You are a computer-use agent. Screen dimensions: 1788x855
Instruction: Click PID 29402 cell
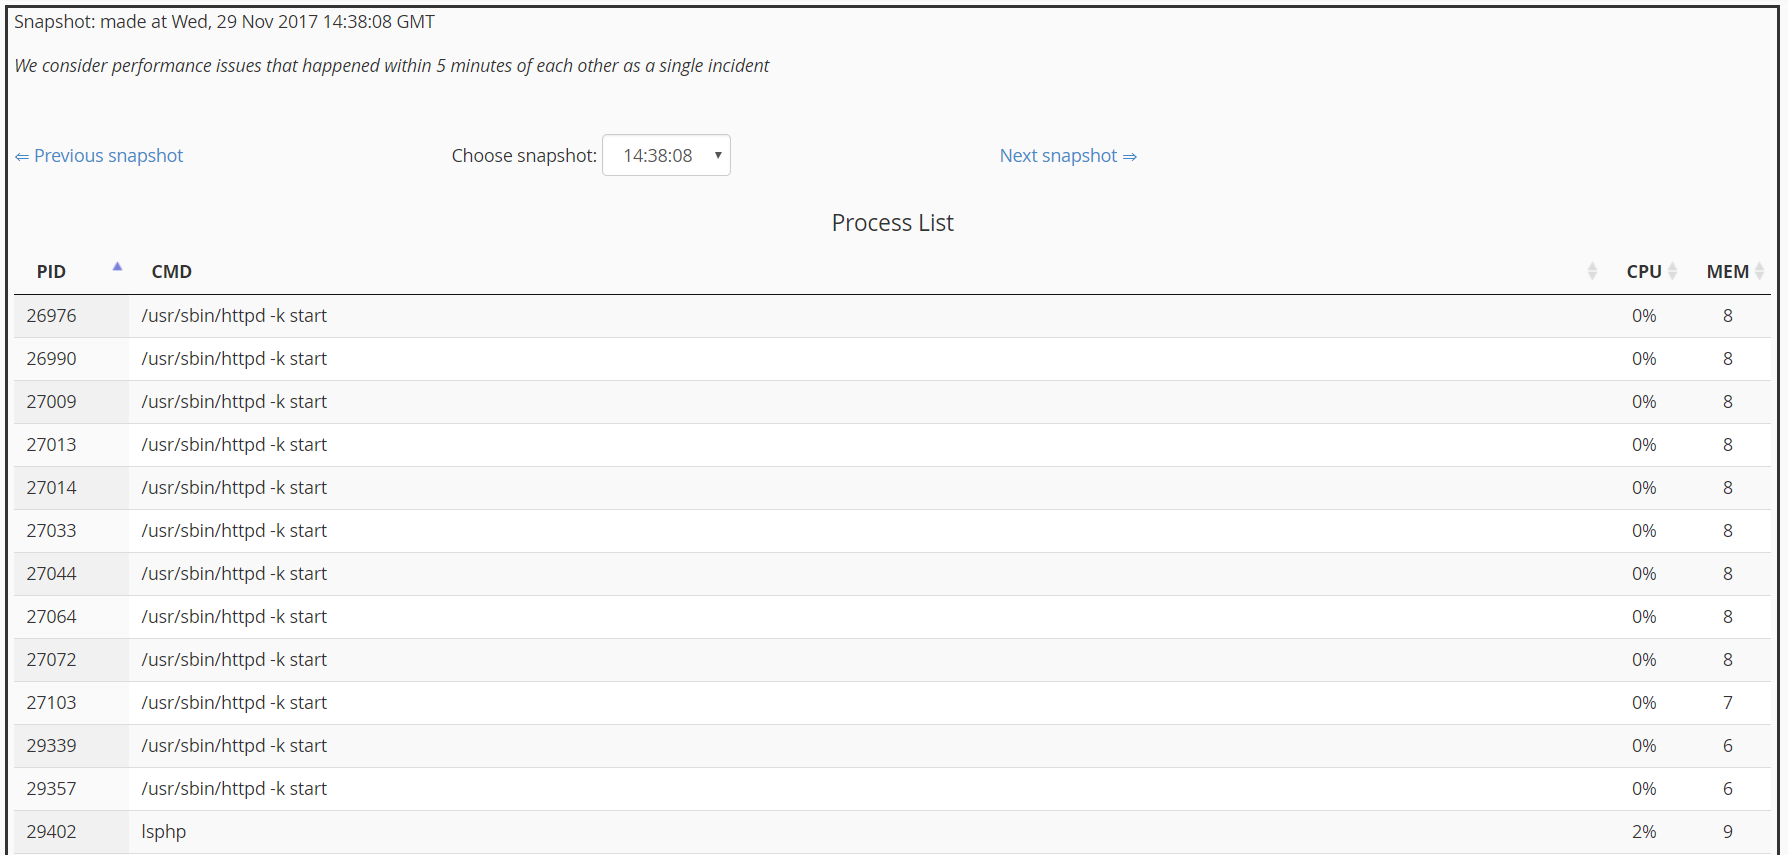pos(51,832)
